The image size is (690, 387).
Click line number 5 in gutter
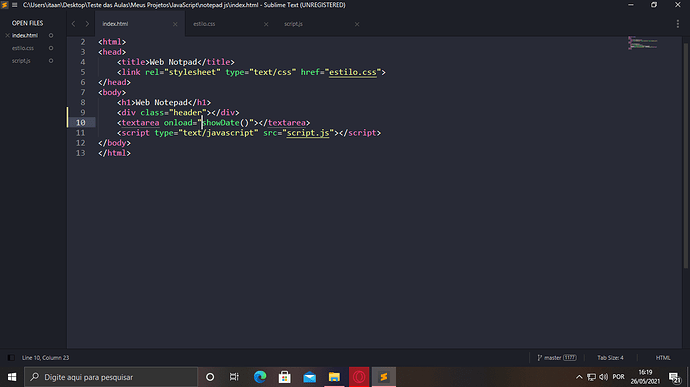tap(83, 72)
